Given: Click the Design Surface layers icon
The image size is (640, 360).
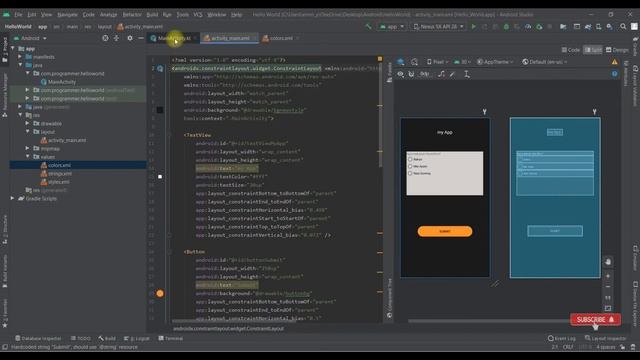Looking at the screenshot, I should 401,62.
